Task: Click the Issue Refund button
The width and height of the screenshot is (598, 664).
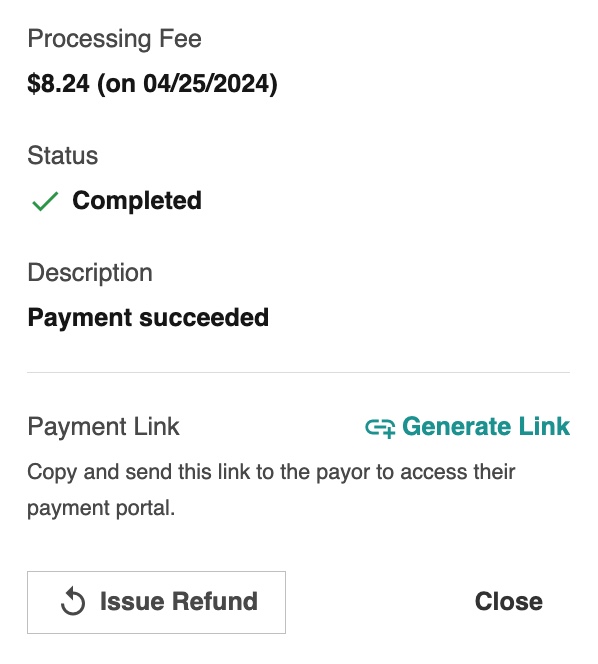Action: coord(156,602)
